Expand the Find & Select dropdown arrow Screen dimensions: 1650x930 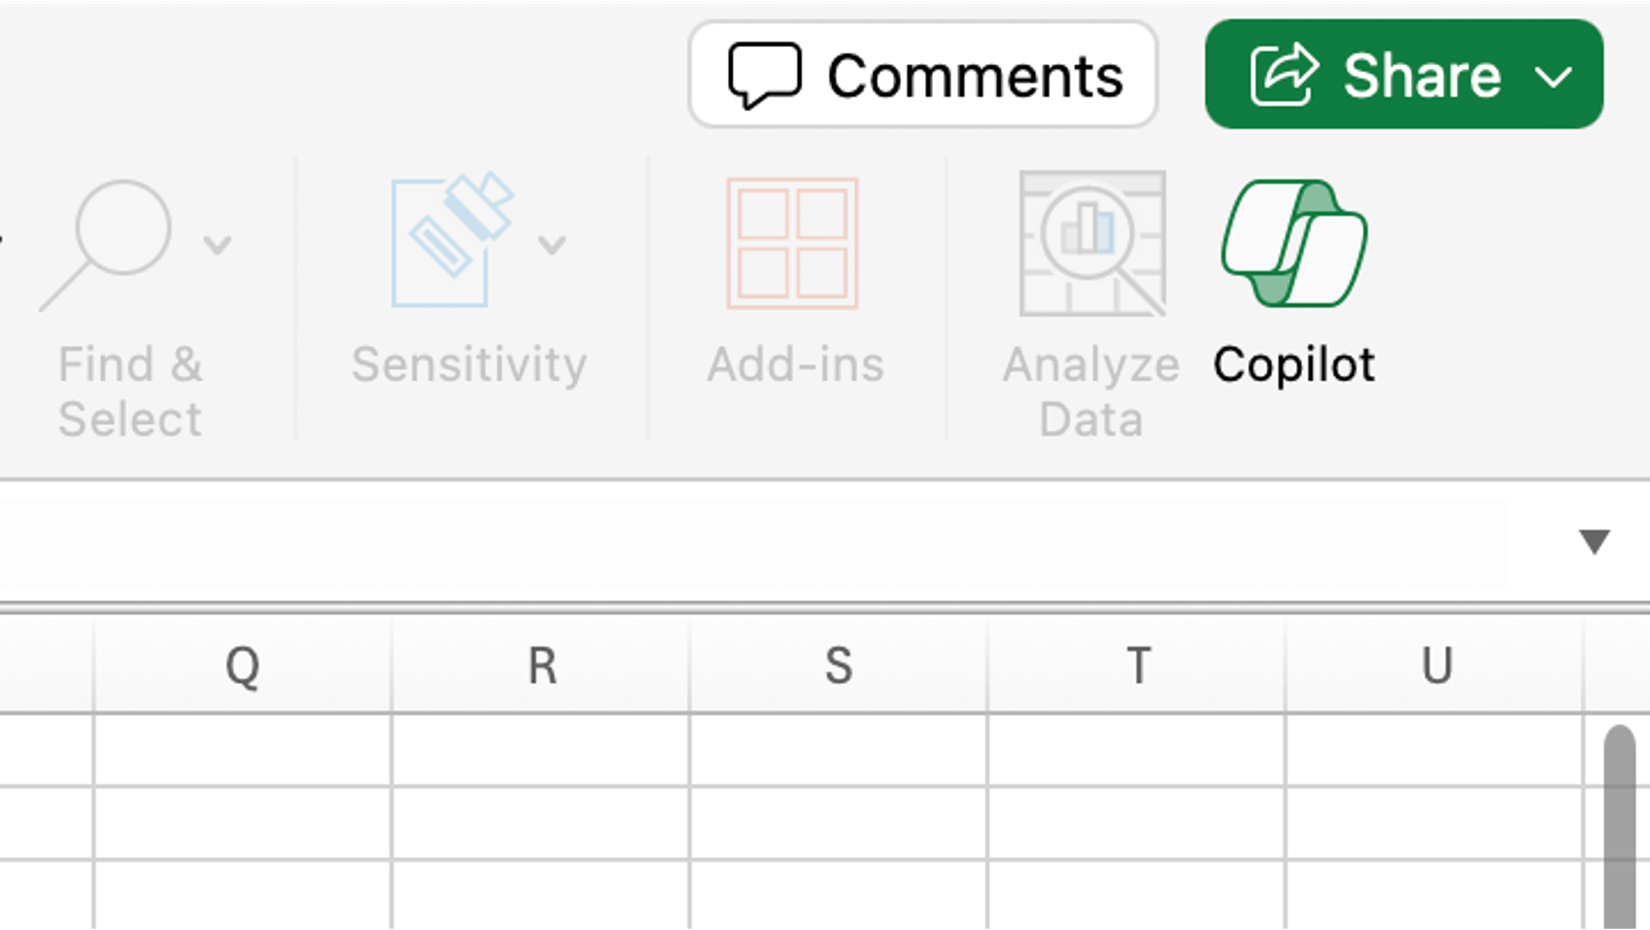click(218, 243)
